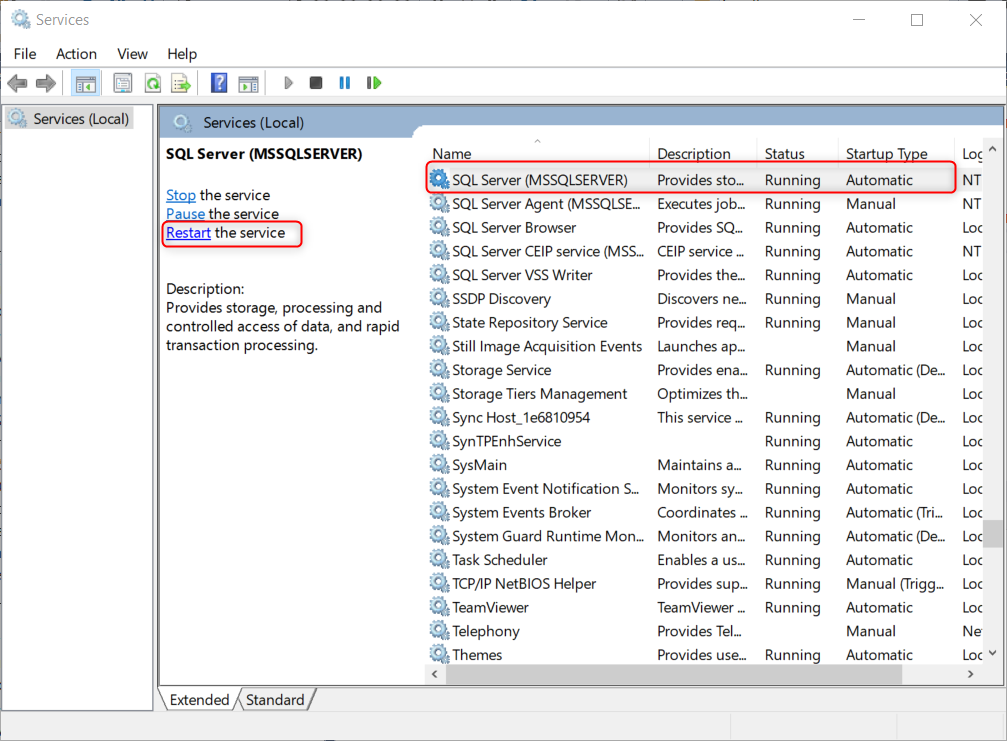Click gear icon of TeamViewer row
The height and width of the screenshot is (741, 1007).
point(439,607)
